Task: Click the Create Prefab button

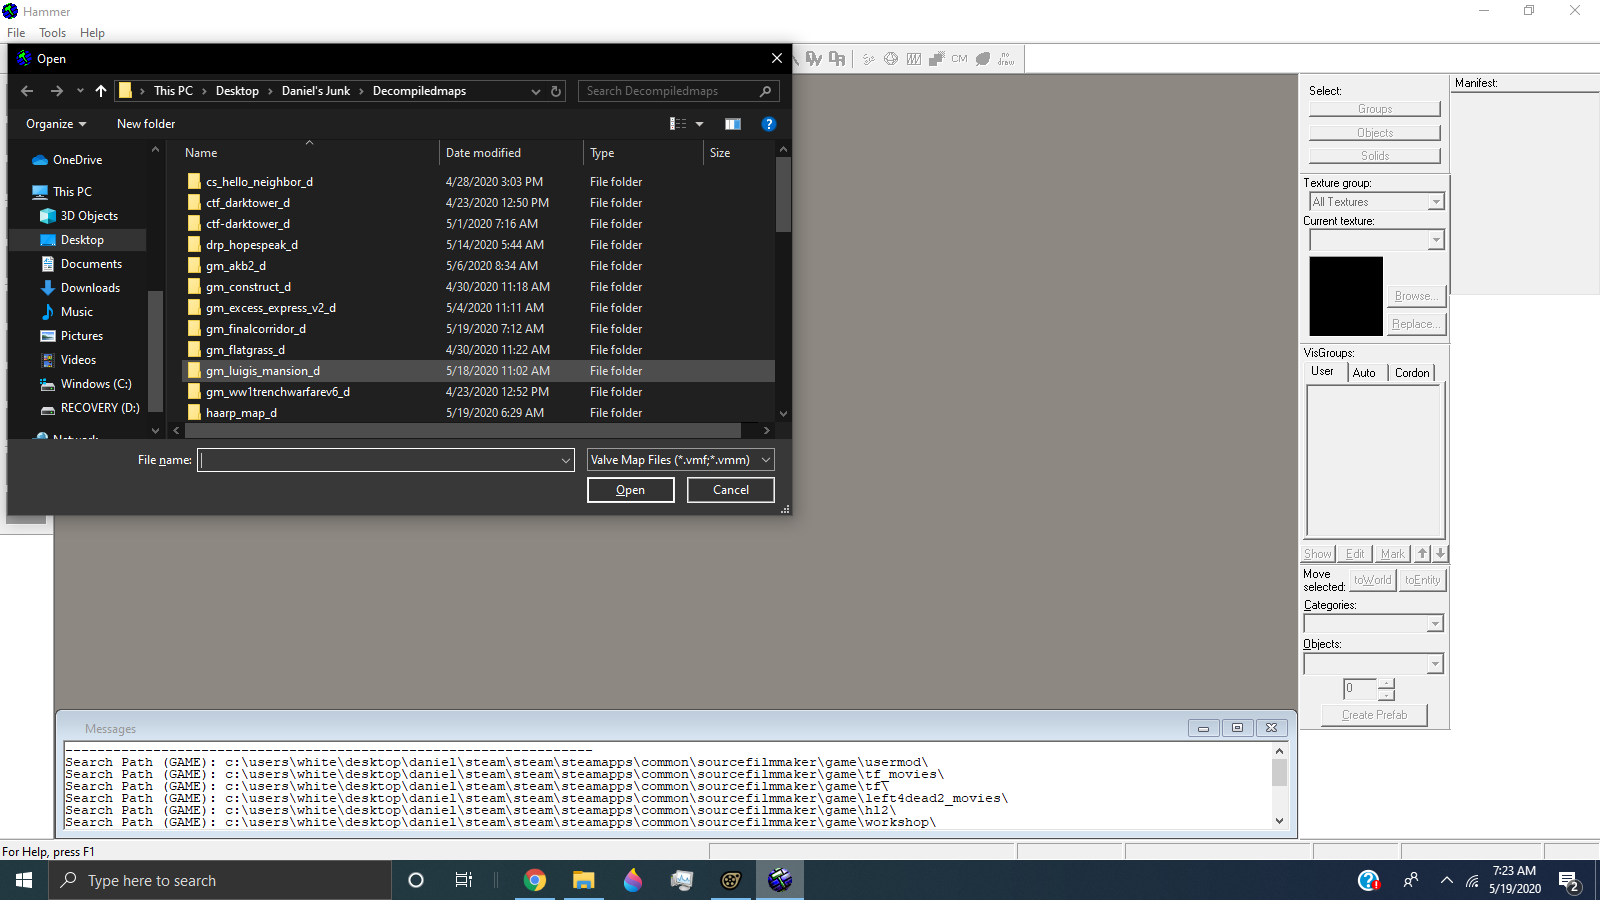Action: [1375, 715]
